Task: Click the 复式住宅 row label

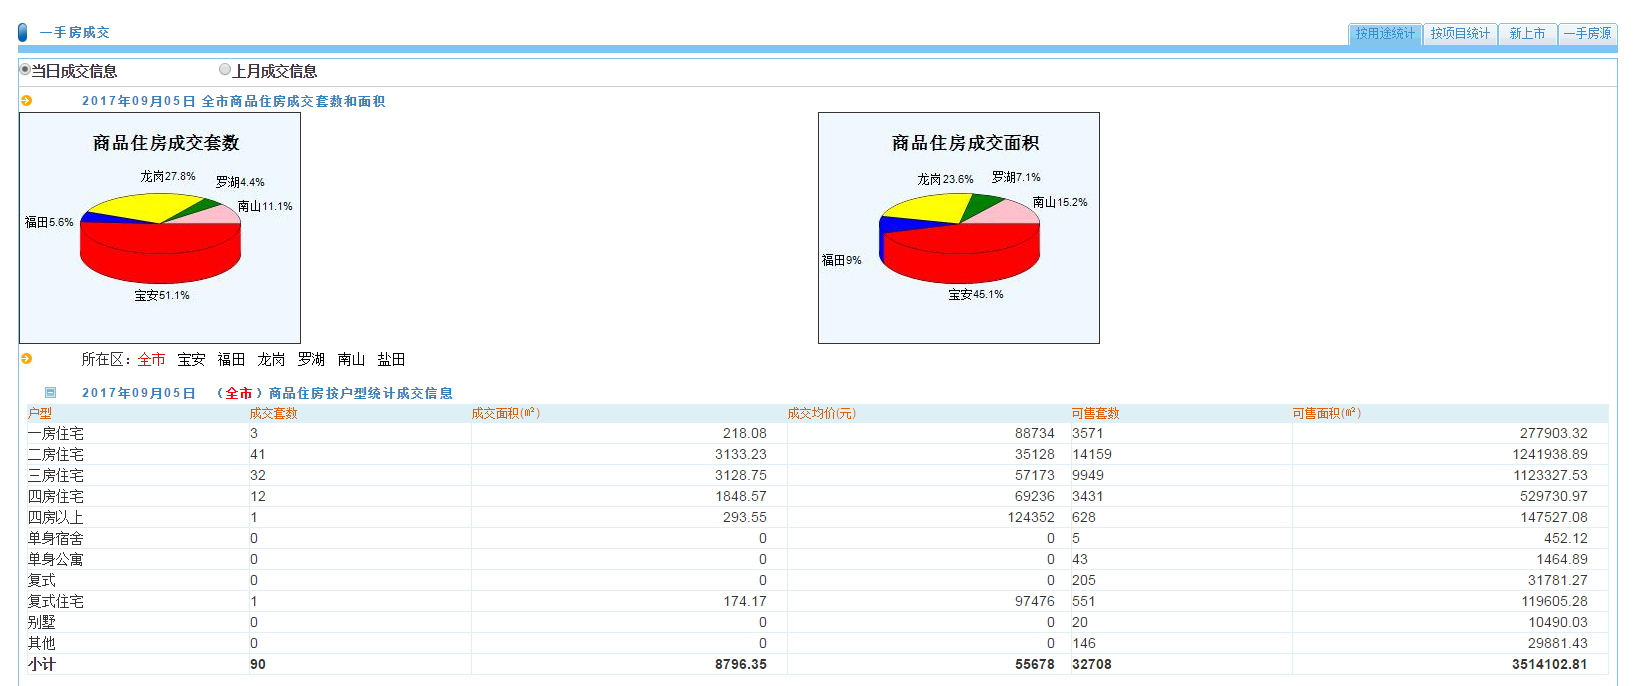Action: pyautogui.click(x=56, y=601)
